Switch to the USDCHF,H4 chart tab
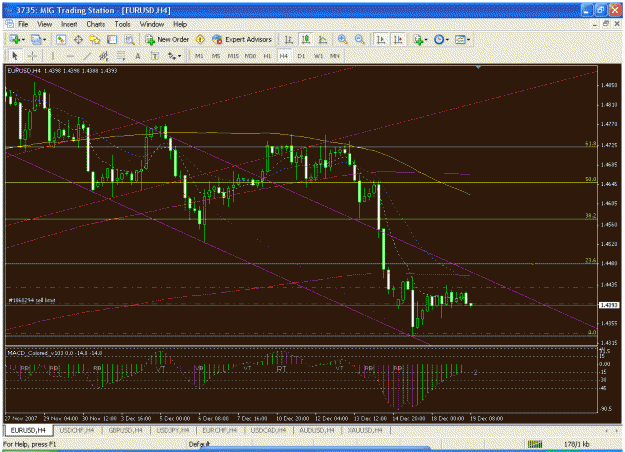 point(77,430)
